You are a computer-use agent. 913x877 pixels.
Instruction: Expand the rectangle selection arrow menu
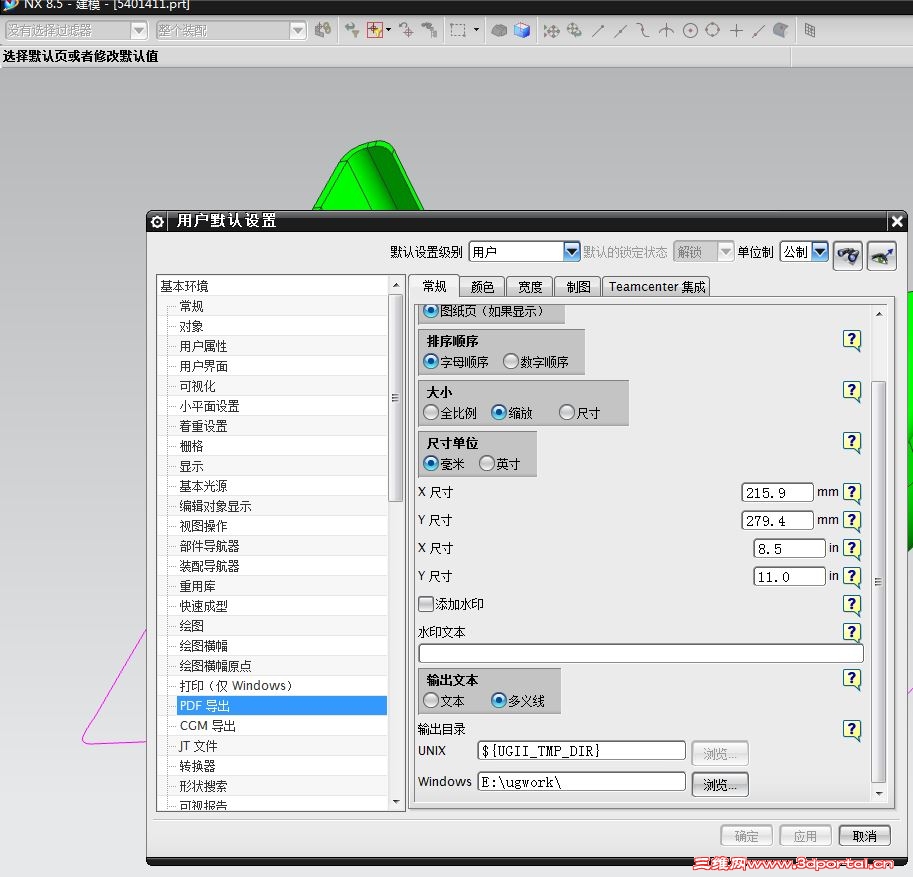point(476,30)
